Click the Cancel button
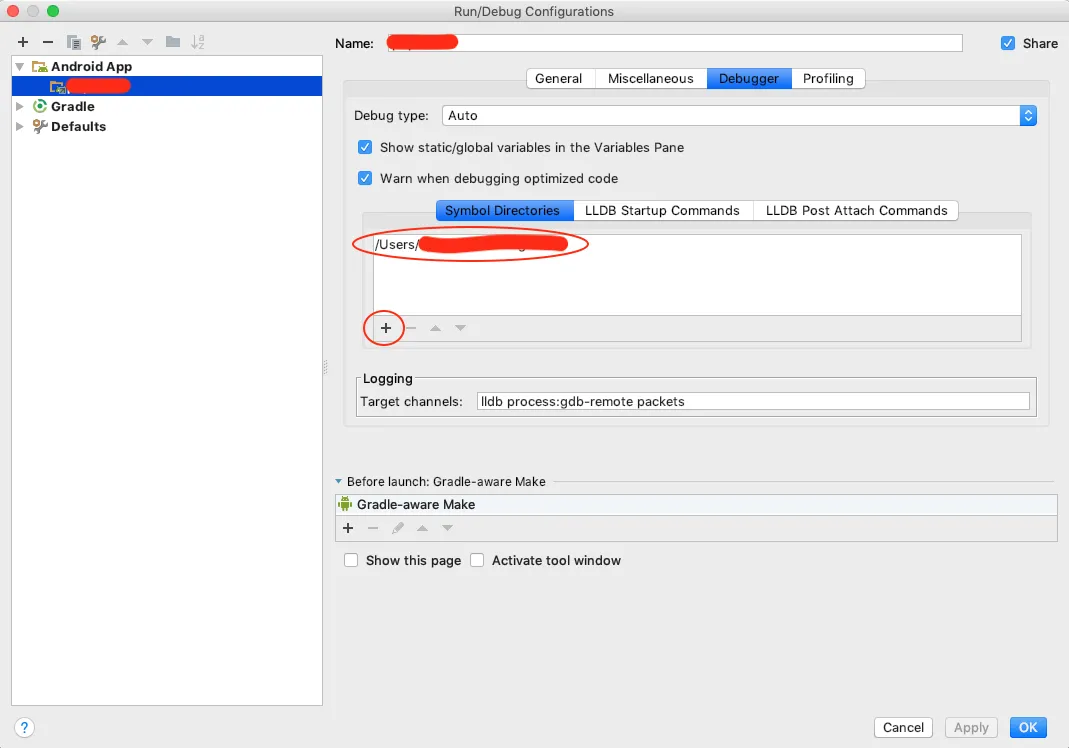Image resolution: width=1069 pixels, height=748 pixels. tap(903, 728)
